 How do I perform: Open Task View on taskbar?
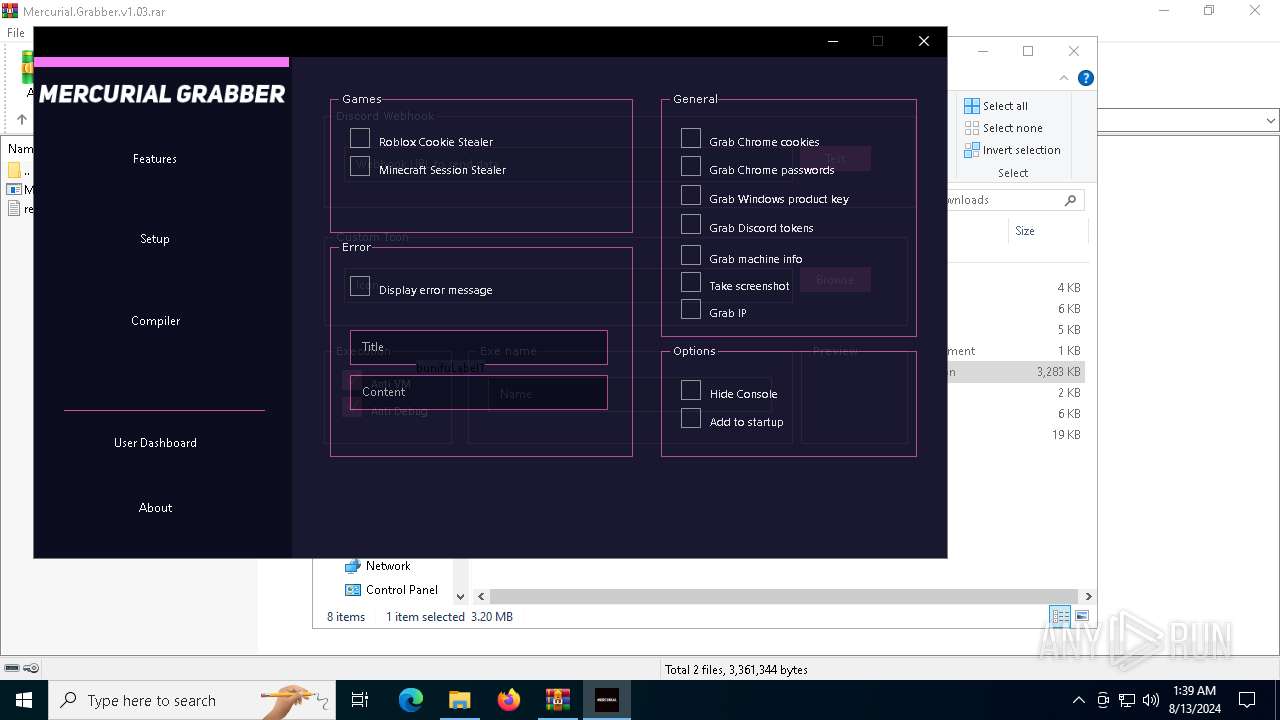pos(360,700)
